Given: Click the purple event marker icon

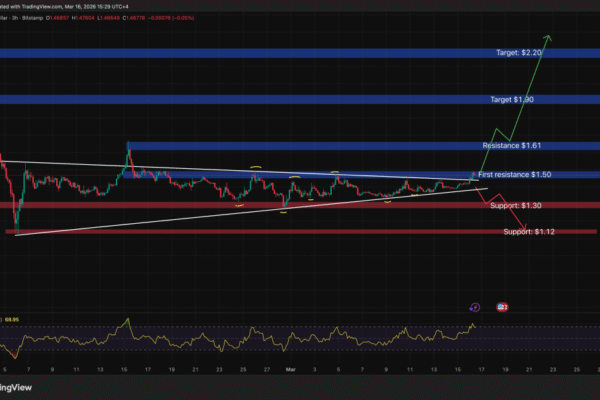Looking at the screenshot, I should point(474,307).
